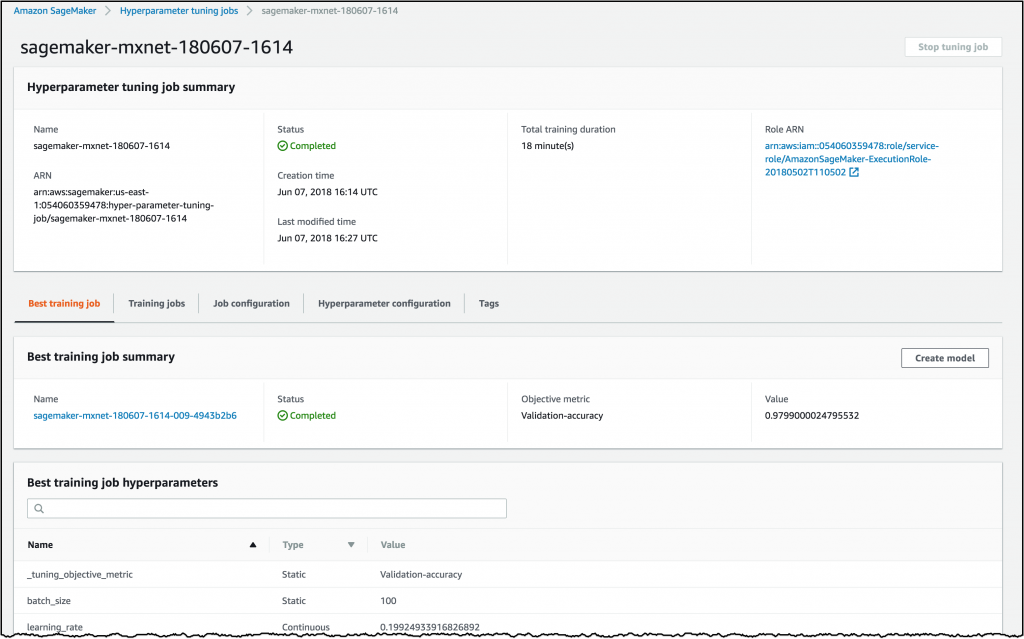Select the _tuning_objective_metric row name

[x=80, y=575]
